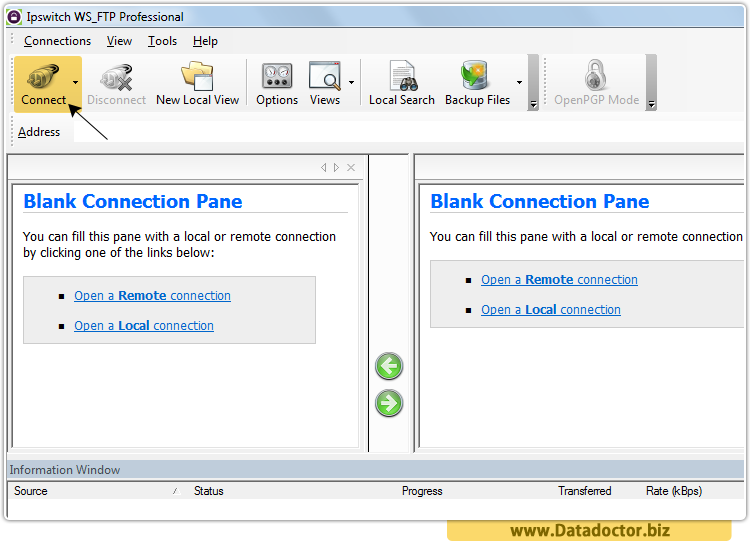Expand the Connect dropdown arrow
Image resolution: width=750 pixels, height=541 pixels.
(x=76, y=83)
